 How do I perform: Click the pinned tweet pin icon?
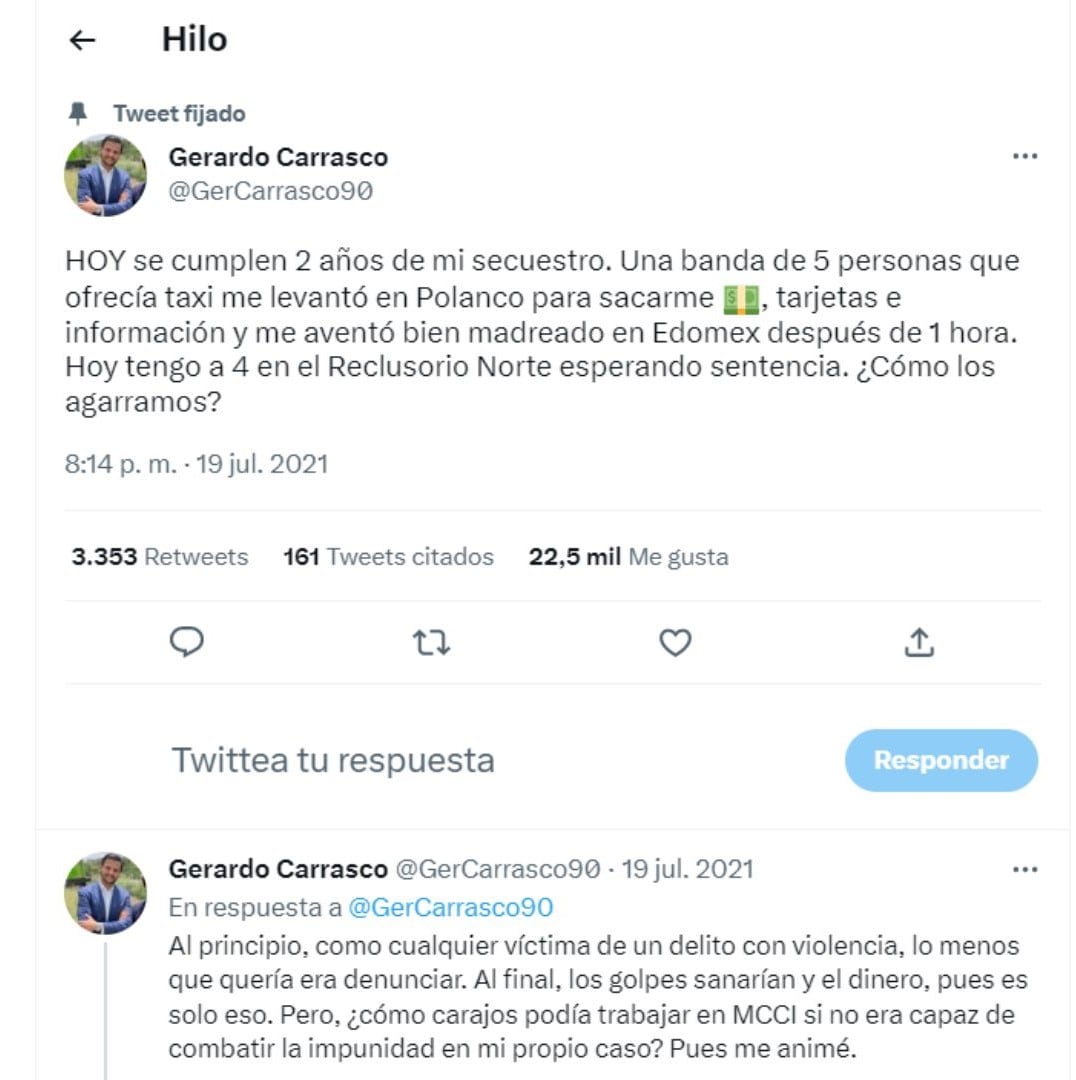click(78, 113)
